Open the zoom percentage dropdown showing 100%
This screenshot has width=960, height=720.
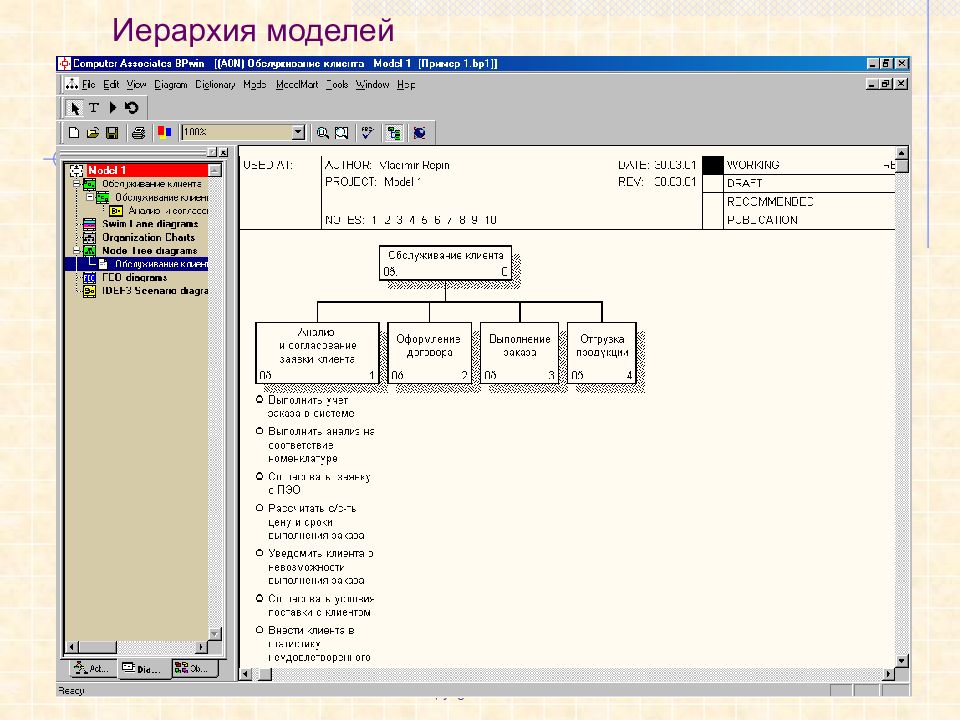click(x=298, y=132)
